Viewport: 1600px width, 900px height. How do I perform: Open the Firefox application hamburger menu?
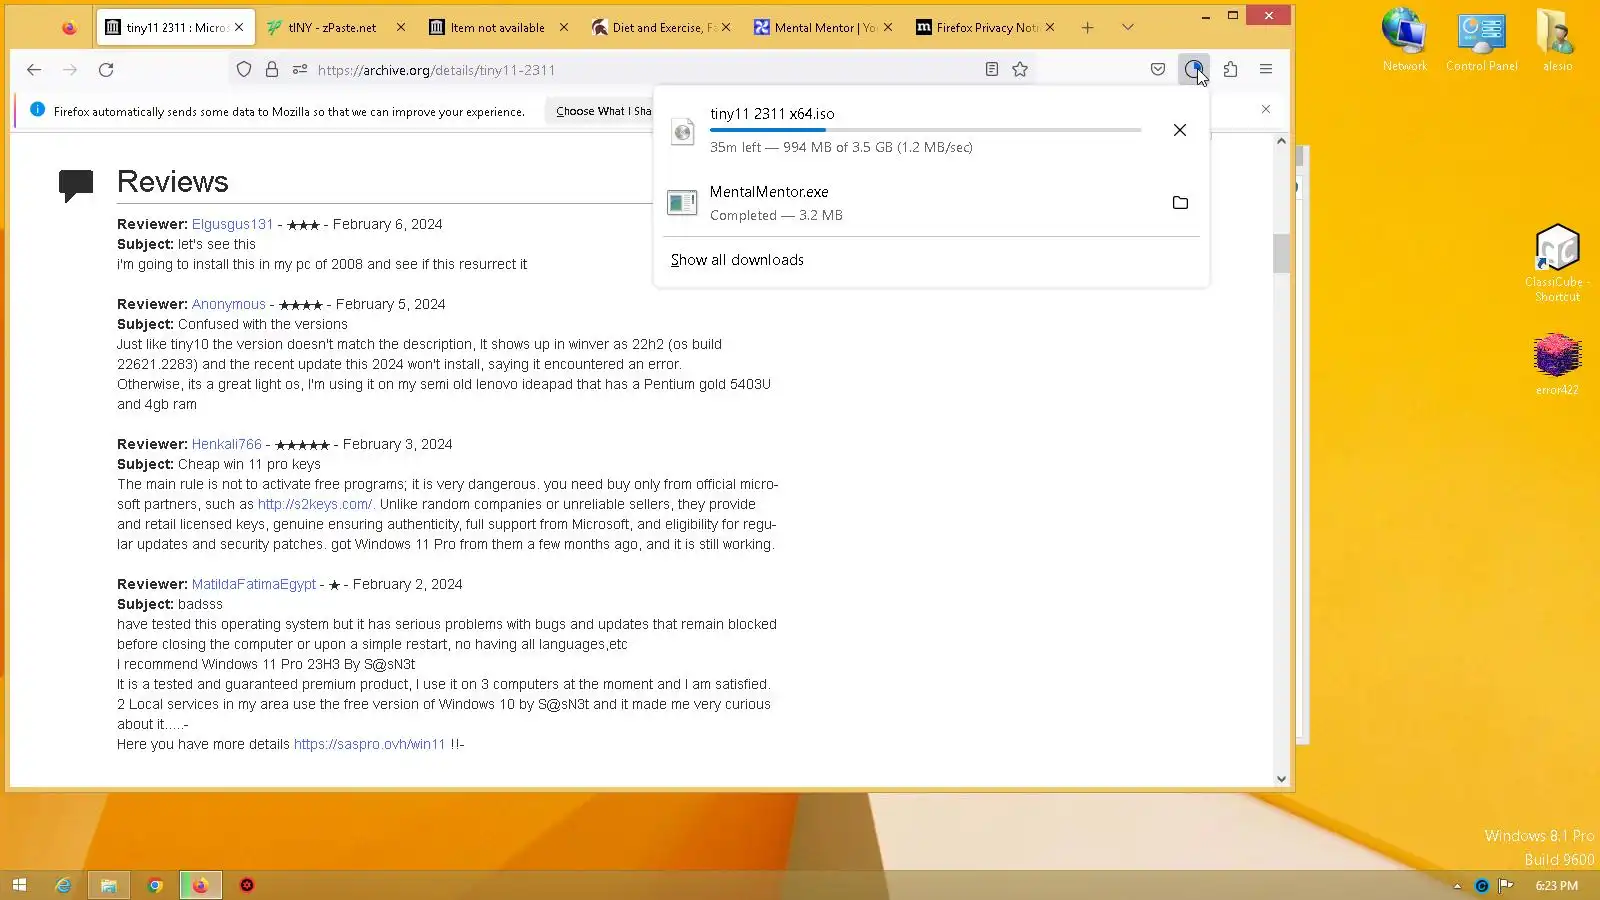click(x=1266, y=70)
